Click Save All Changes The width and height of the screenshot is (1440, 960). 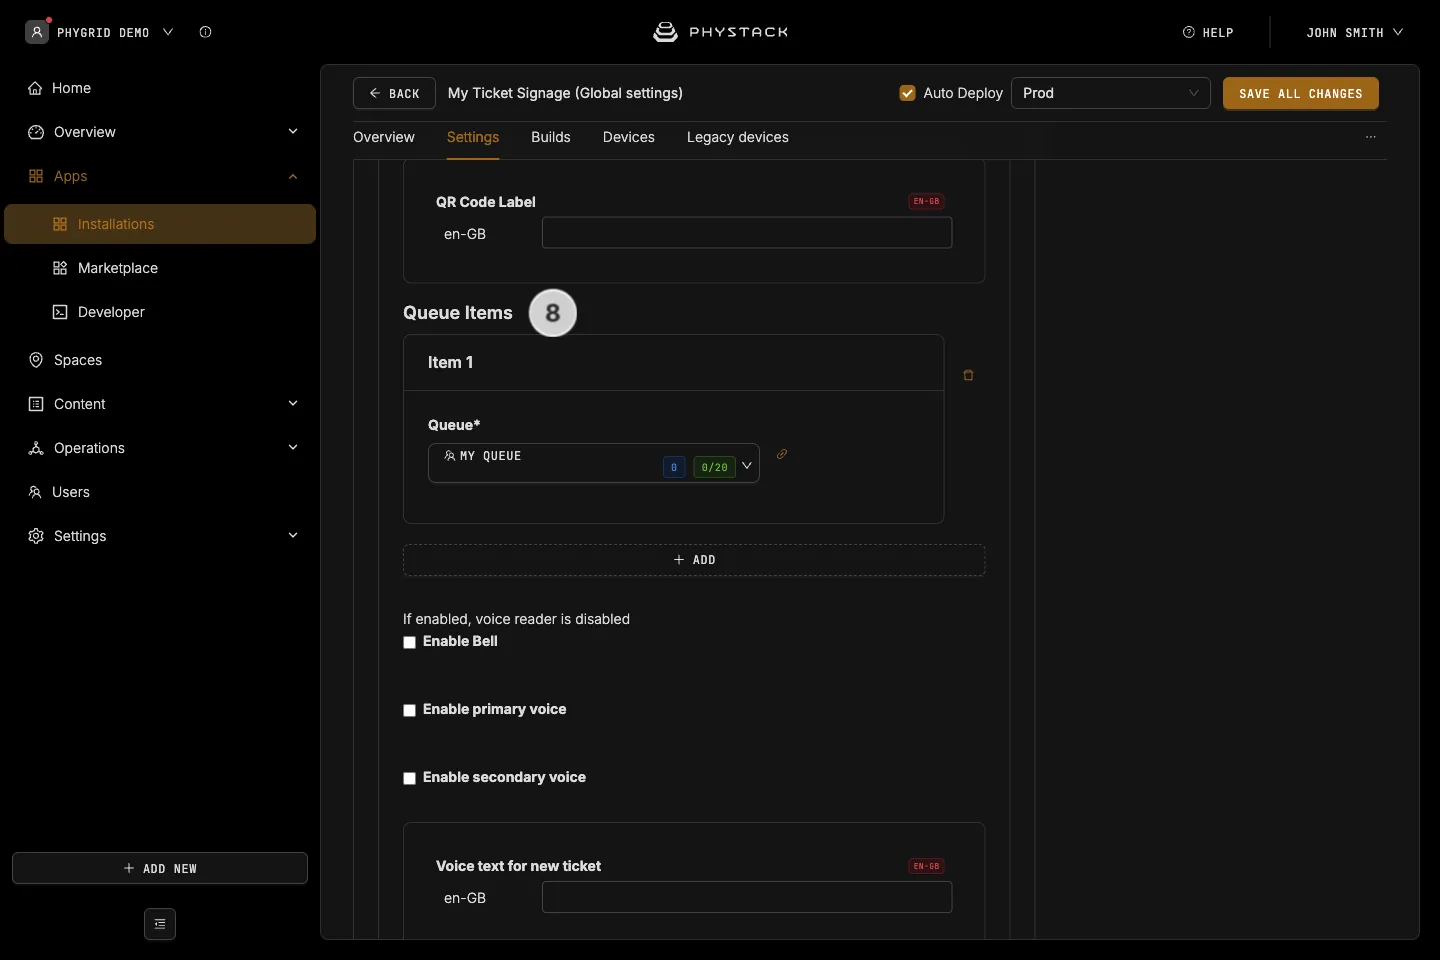1301,93
